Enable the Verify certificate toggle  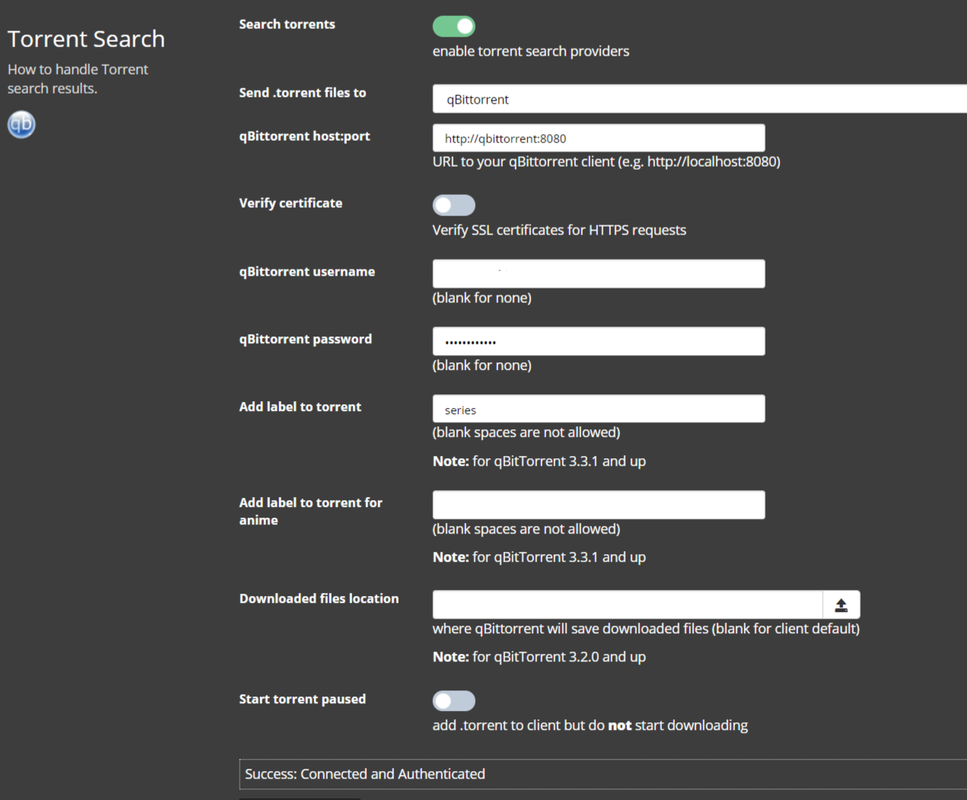[454, 205]
